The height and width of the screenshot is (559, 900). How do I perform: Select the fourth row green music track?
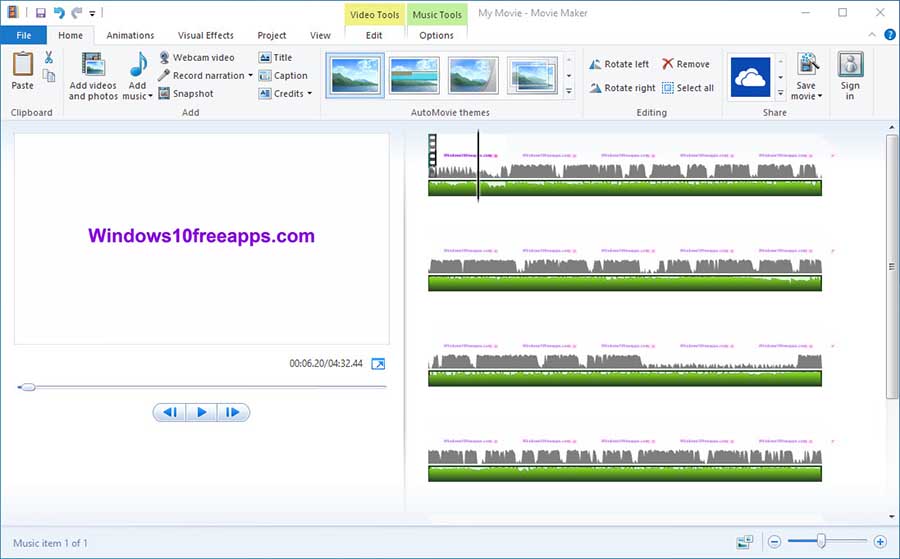[625, 473]
